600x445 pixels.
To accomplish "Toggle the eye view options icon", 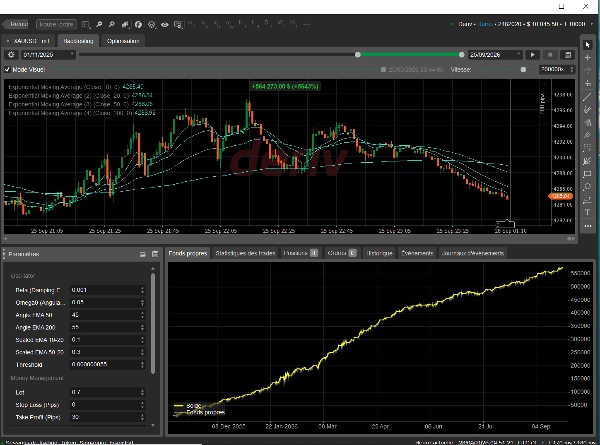I will point(165,24).
